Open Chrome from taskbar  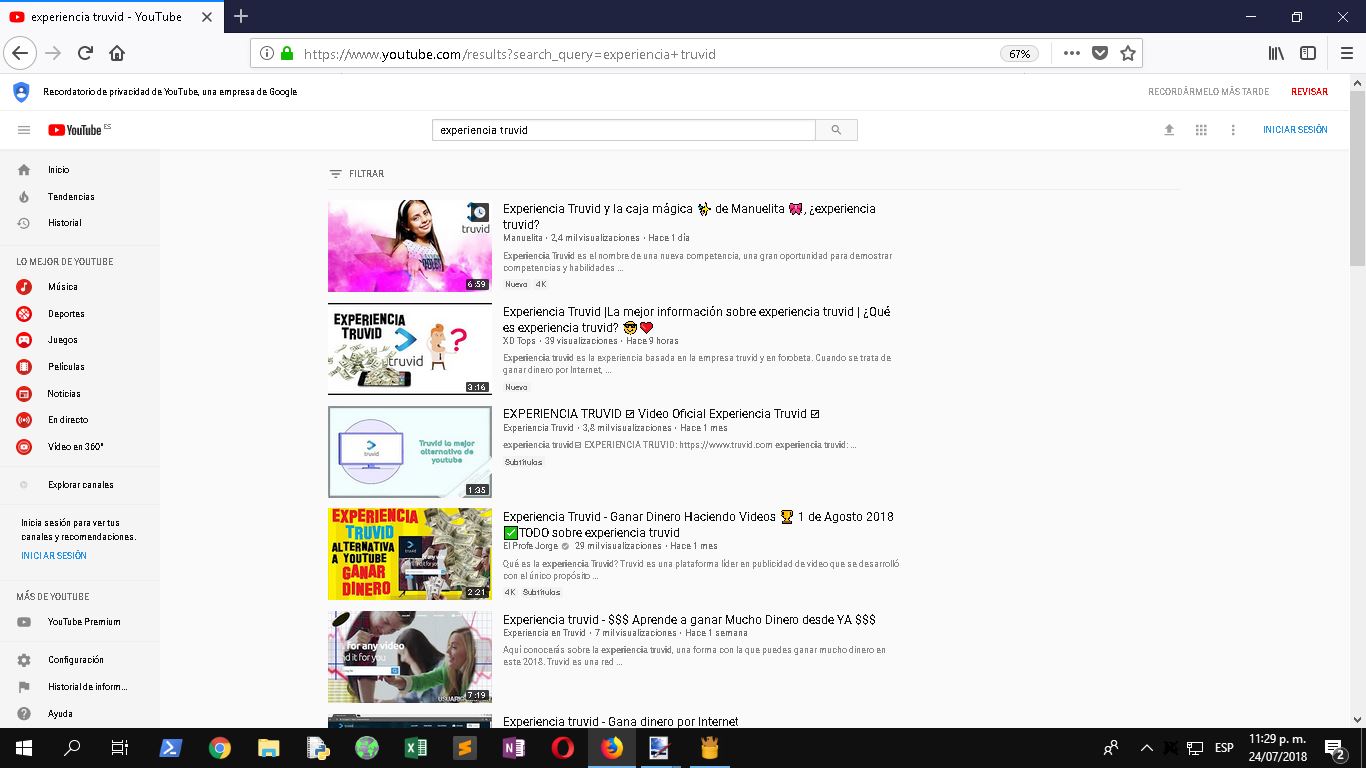(220, 748)
